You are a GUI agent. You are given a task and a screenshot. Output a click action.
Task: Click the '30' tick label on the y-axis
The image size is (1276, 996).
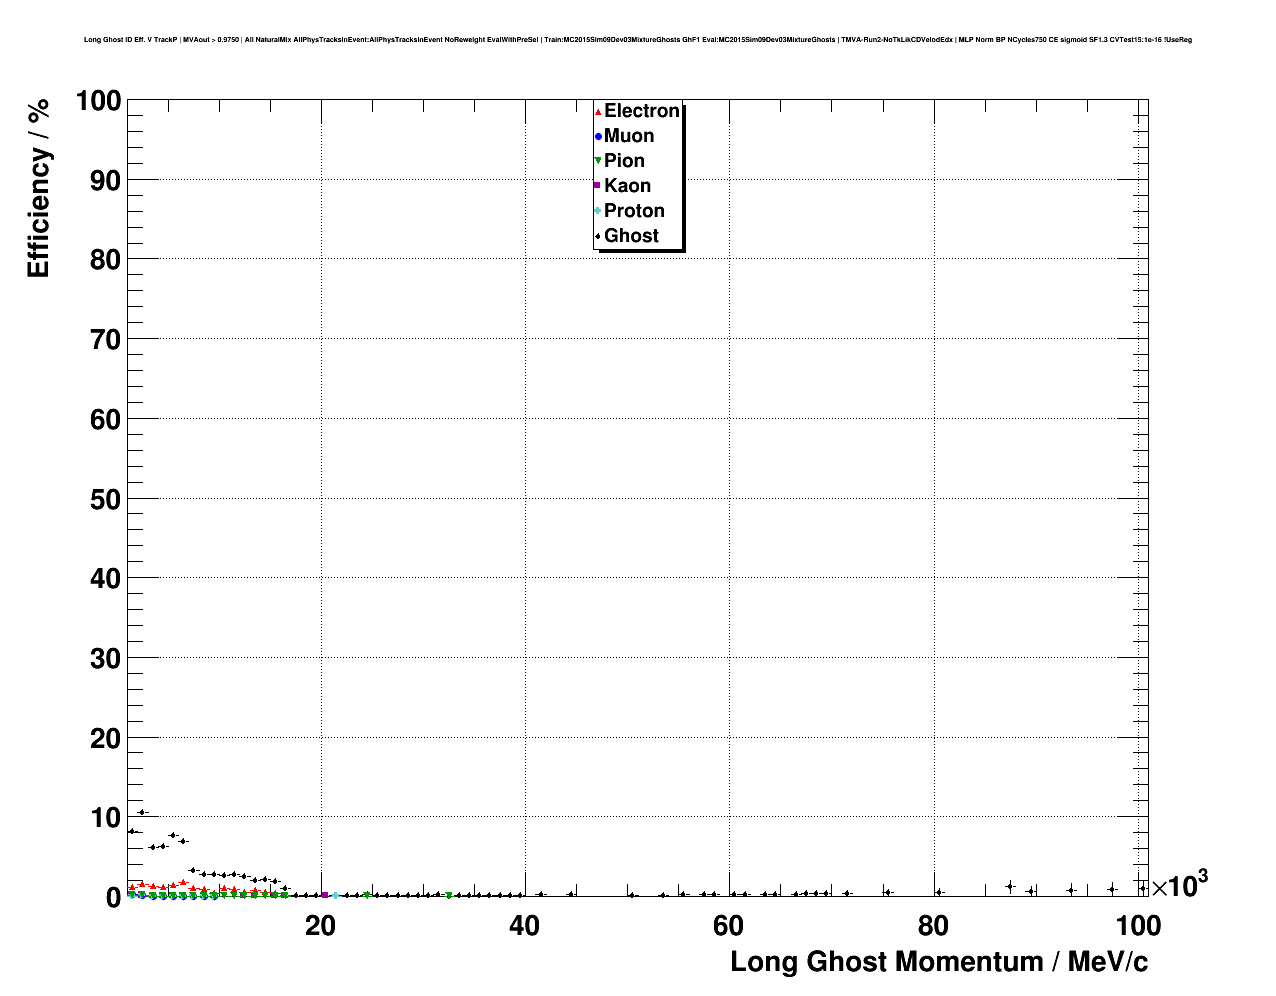coord(105,659)
